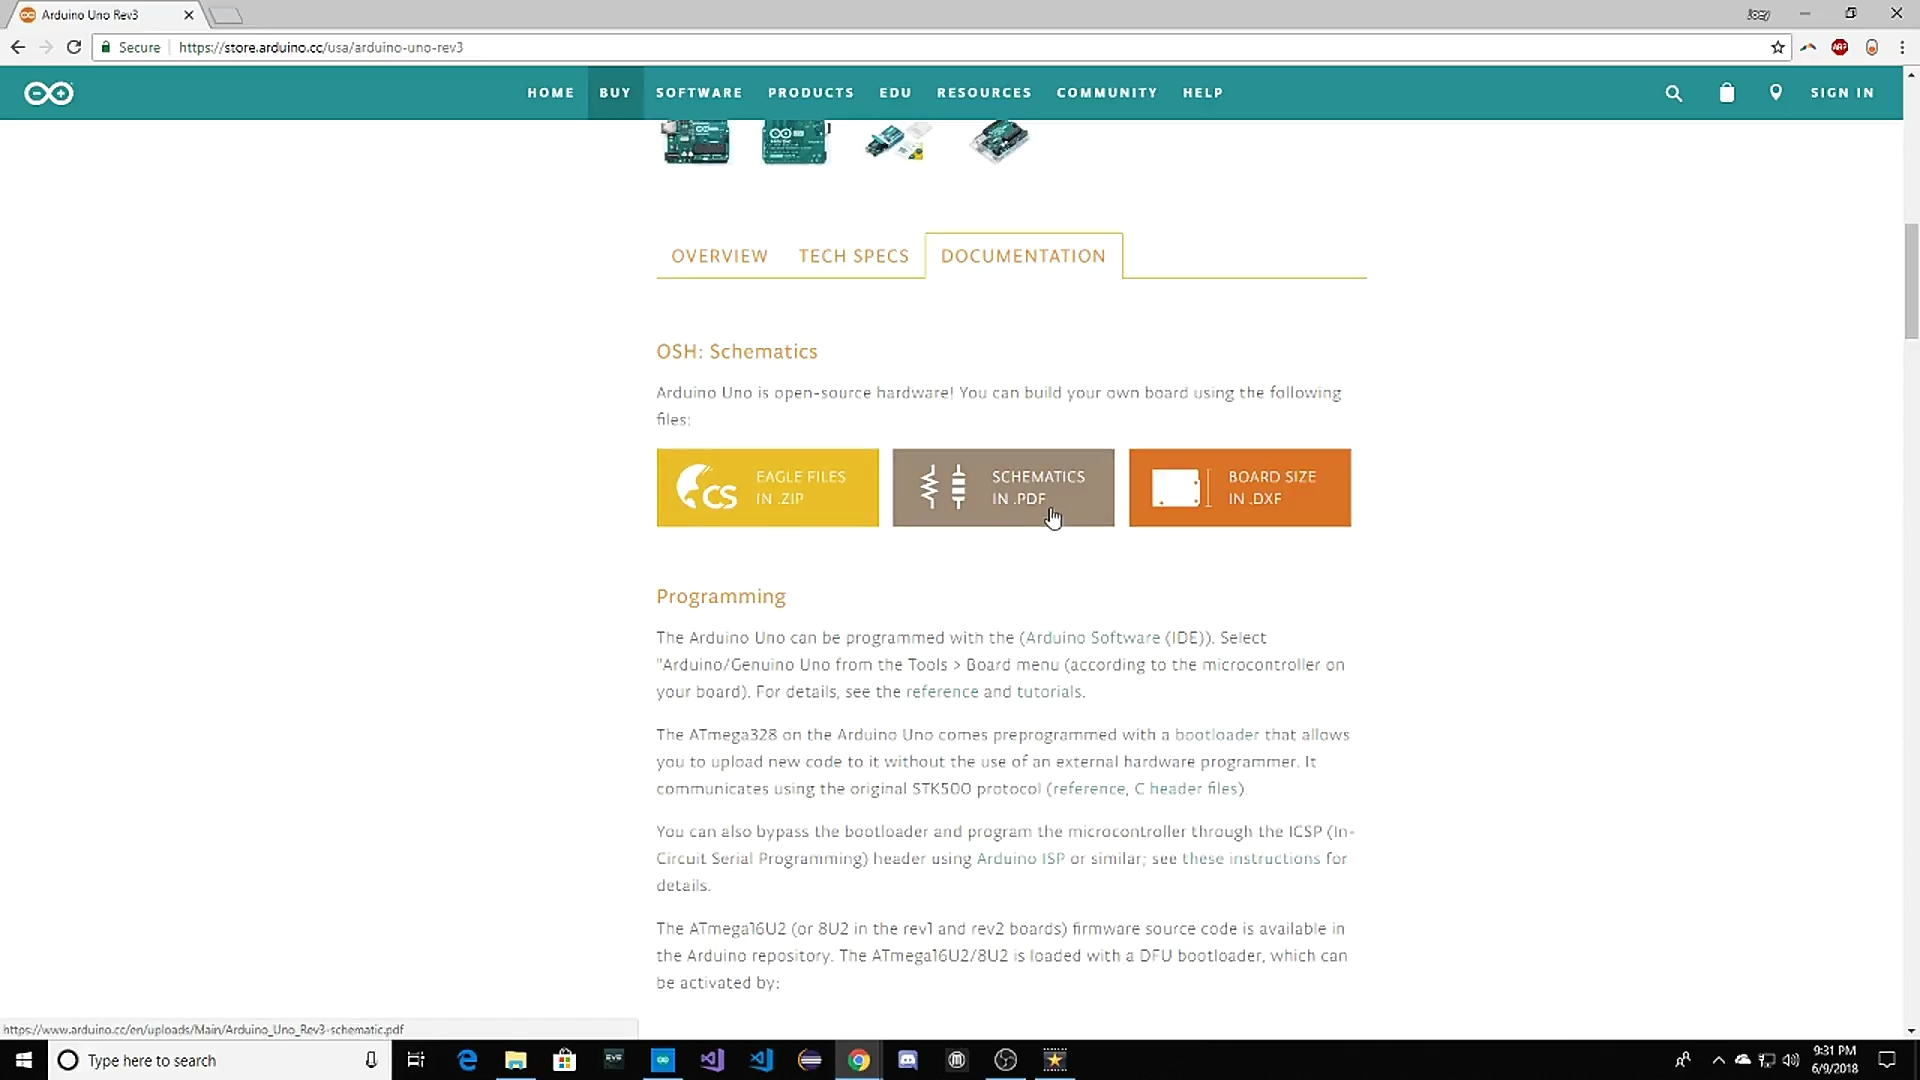Open Discord from the taskbar
Viewport: 1920px width, 1080px height.
click(907, 1060)
